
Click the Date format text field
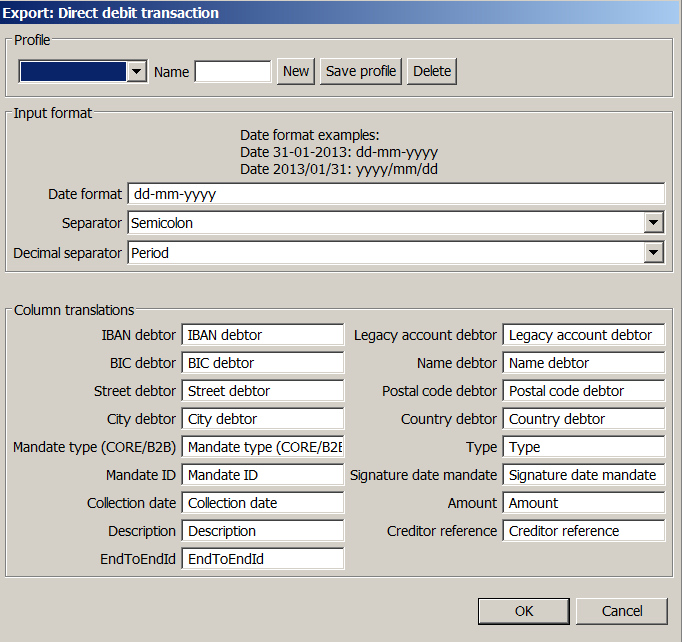point(396,194)
